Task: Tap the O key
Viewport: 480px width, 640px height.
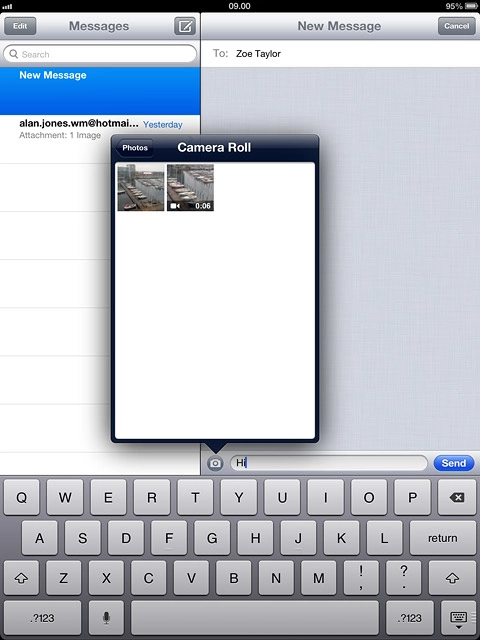Action: tap(369, 497)
